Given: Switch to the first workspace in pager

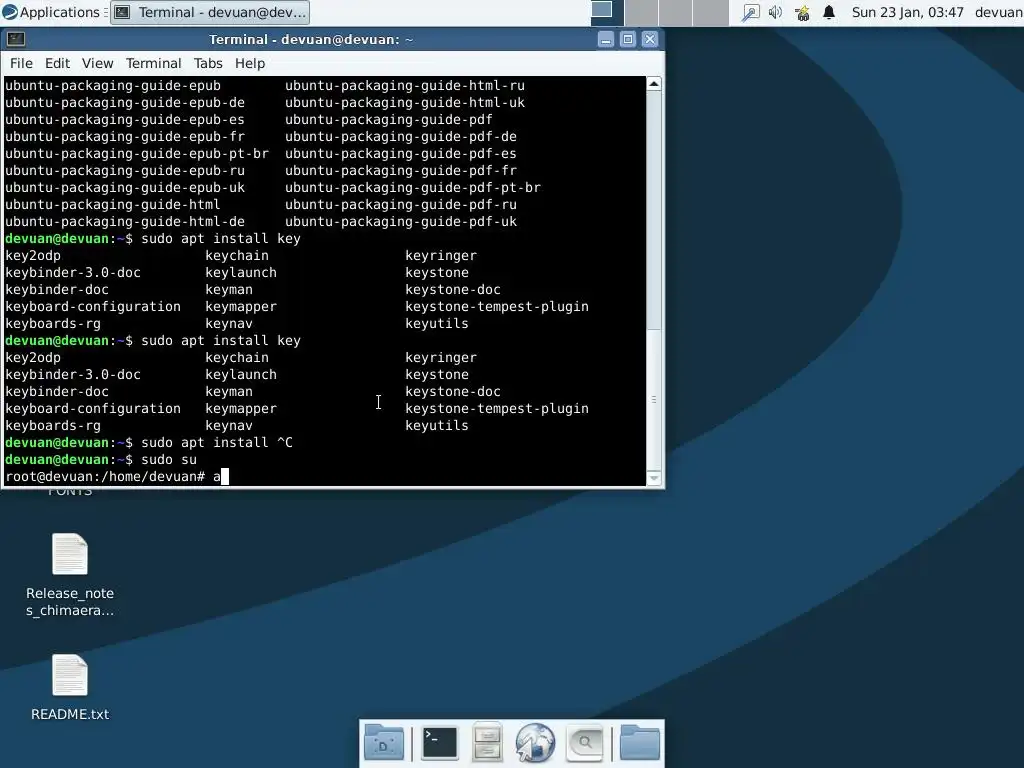Looking at the screenshot, I should 607,12.
